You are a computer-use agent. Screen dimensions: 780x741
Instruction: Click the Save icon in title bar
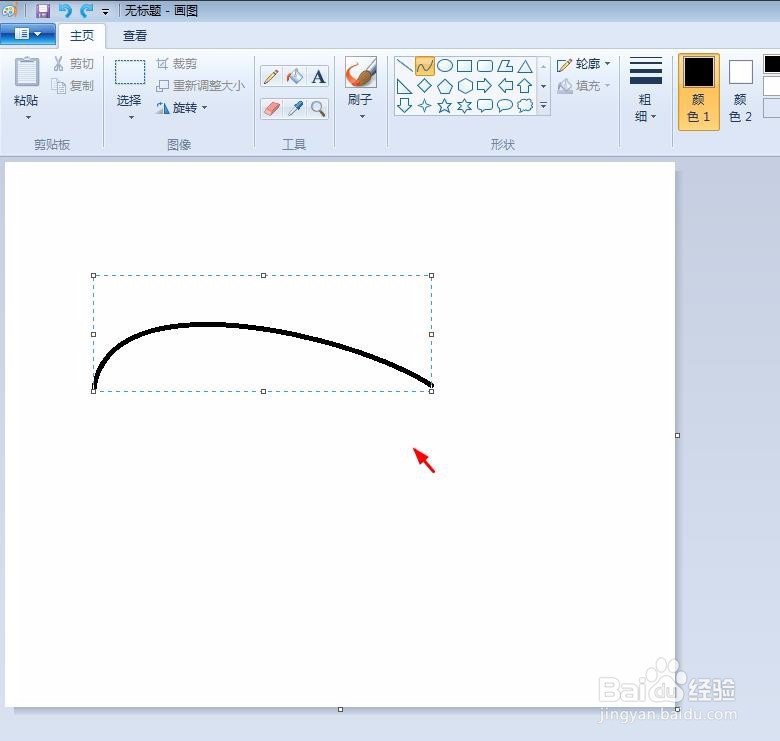click(43, 10)
